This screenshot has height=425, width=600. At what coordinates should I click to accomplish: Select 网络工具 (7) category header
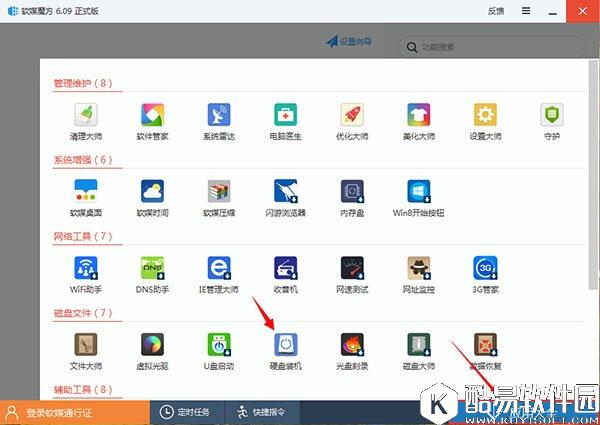pos(83,236)
